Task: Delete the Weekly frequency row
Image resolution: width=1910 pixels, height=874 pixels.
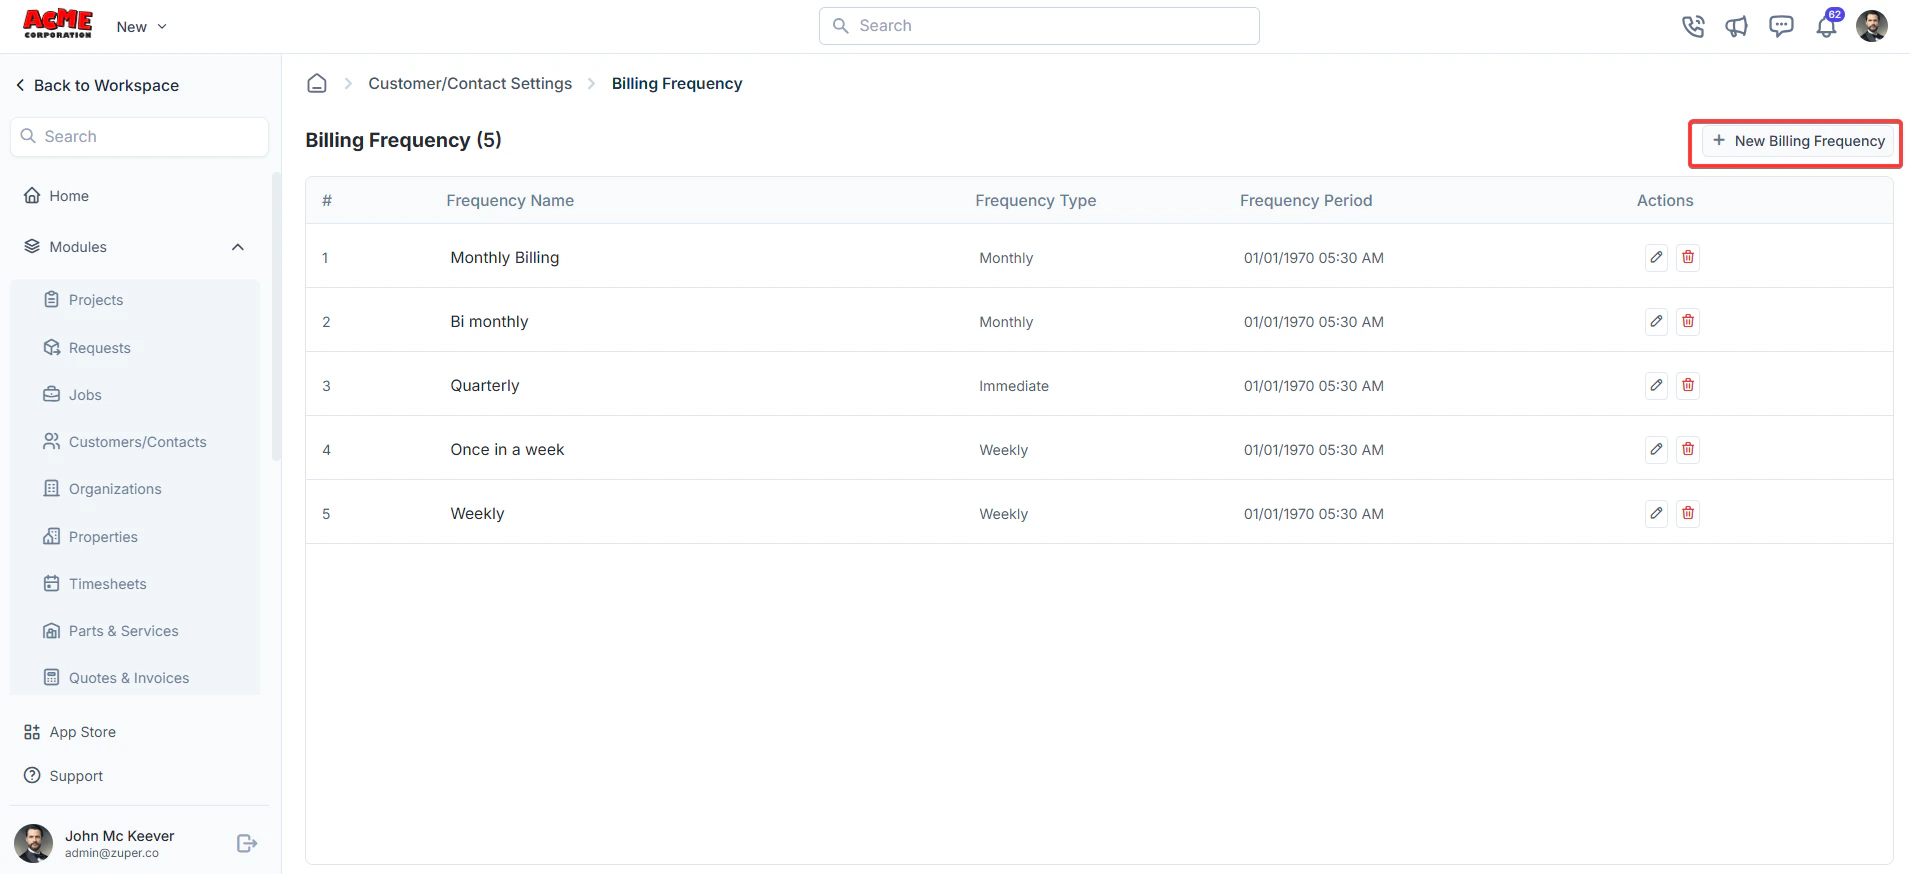Action: click(1688, 513)
